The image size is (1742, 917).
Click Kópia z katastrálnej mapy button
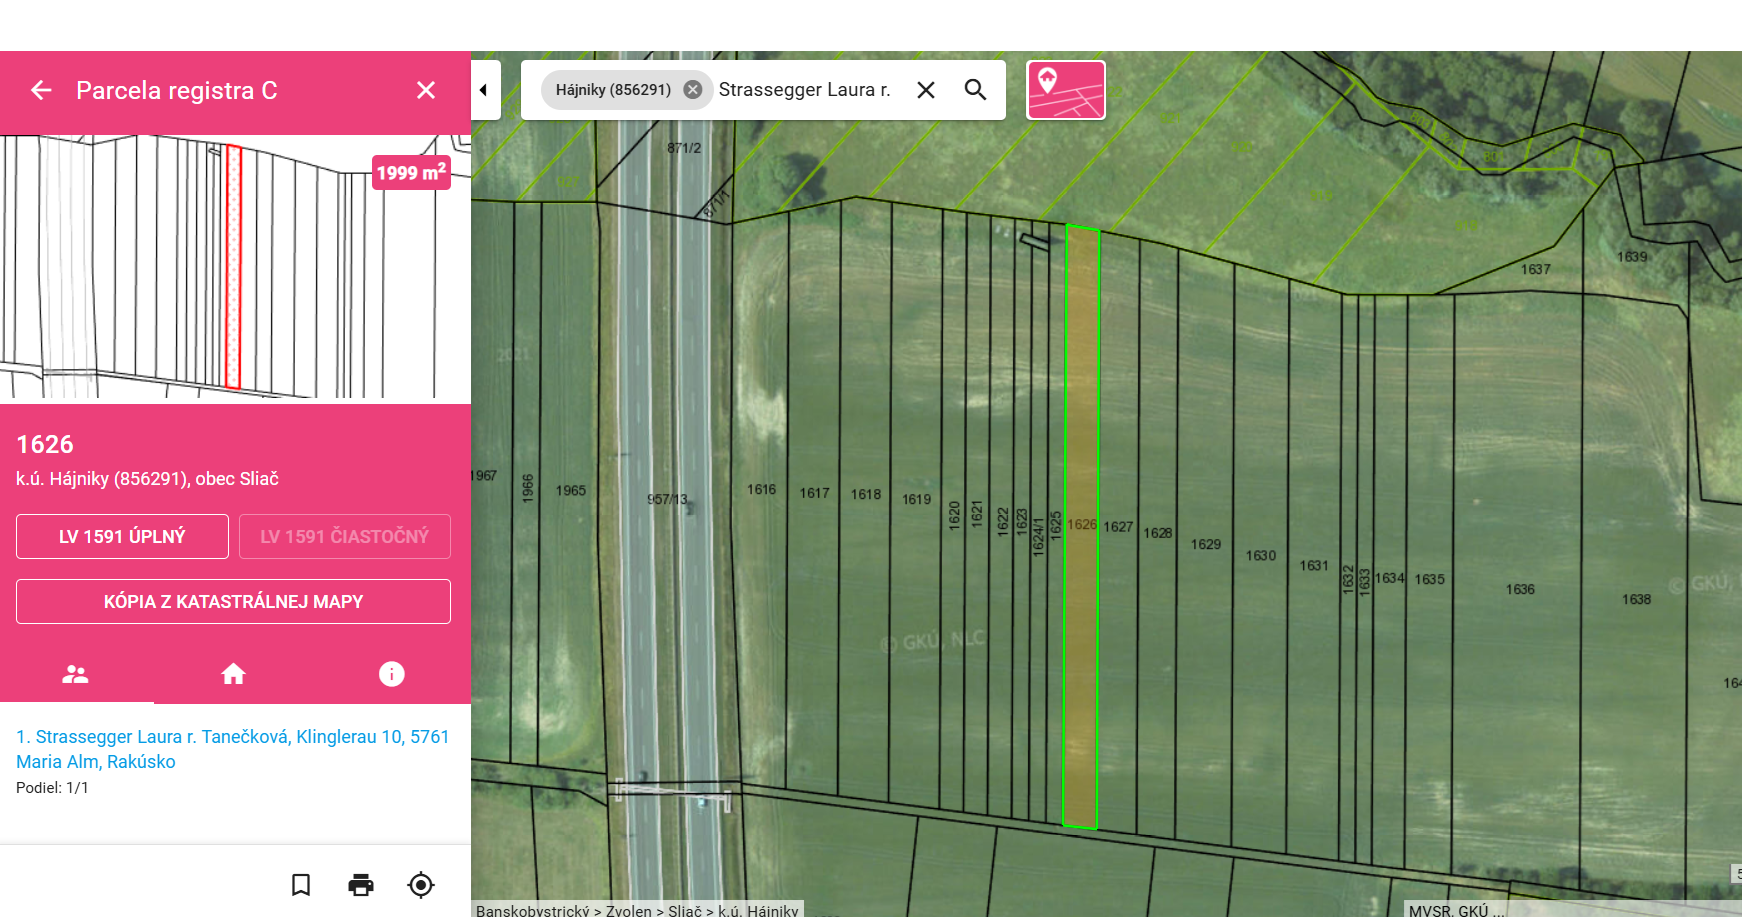click(x=233, y=602)
